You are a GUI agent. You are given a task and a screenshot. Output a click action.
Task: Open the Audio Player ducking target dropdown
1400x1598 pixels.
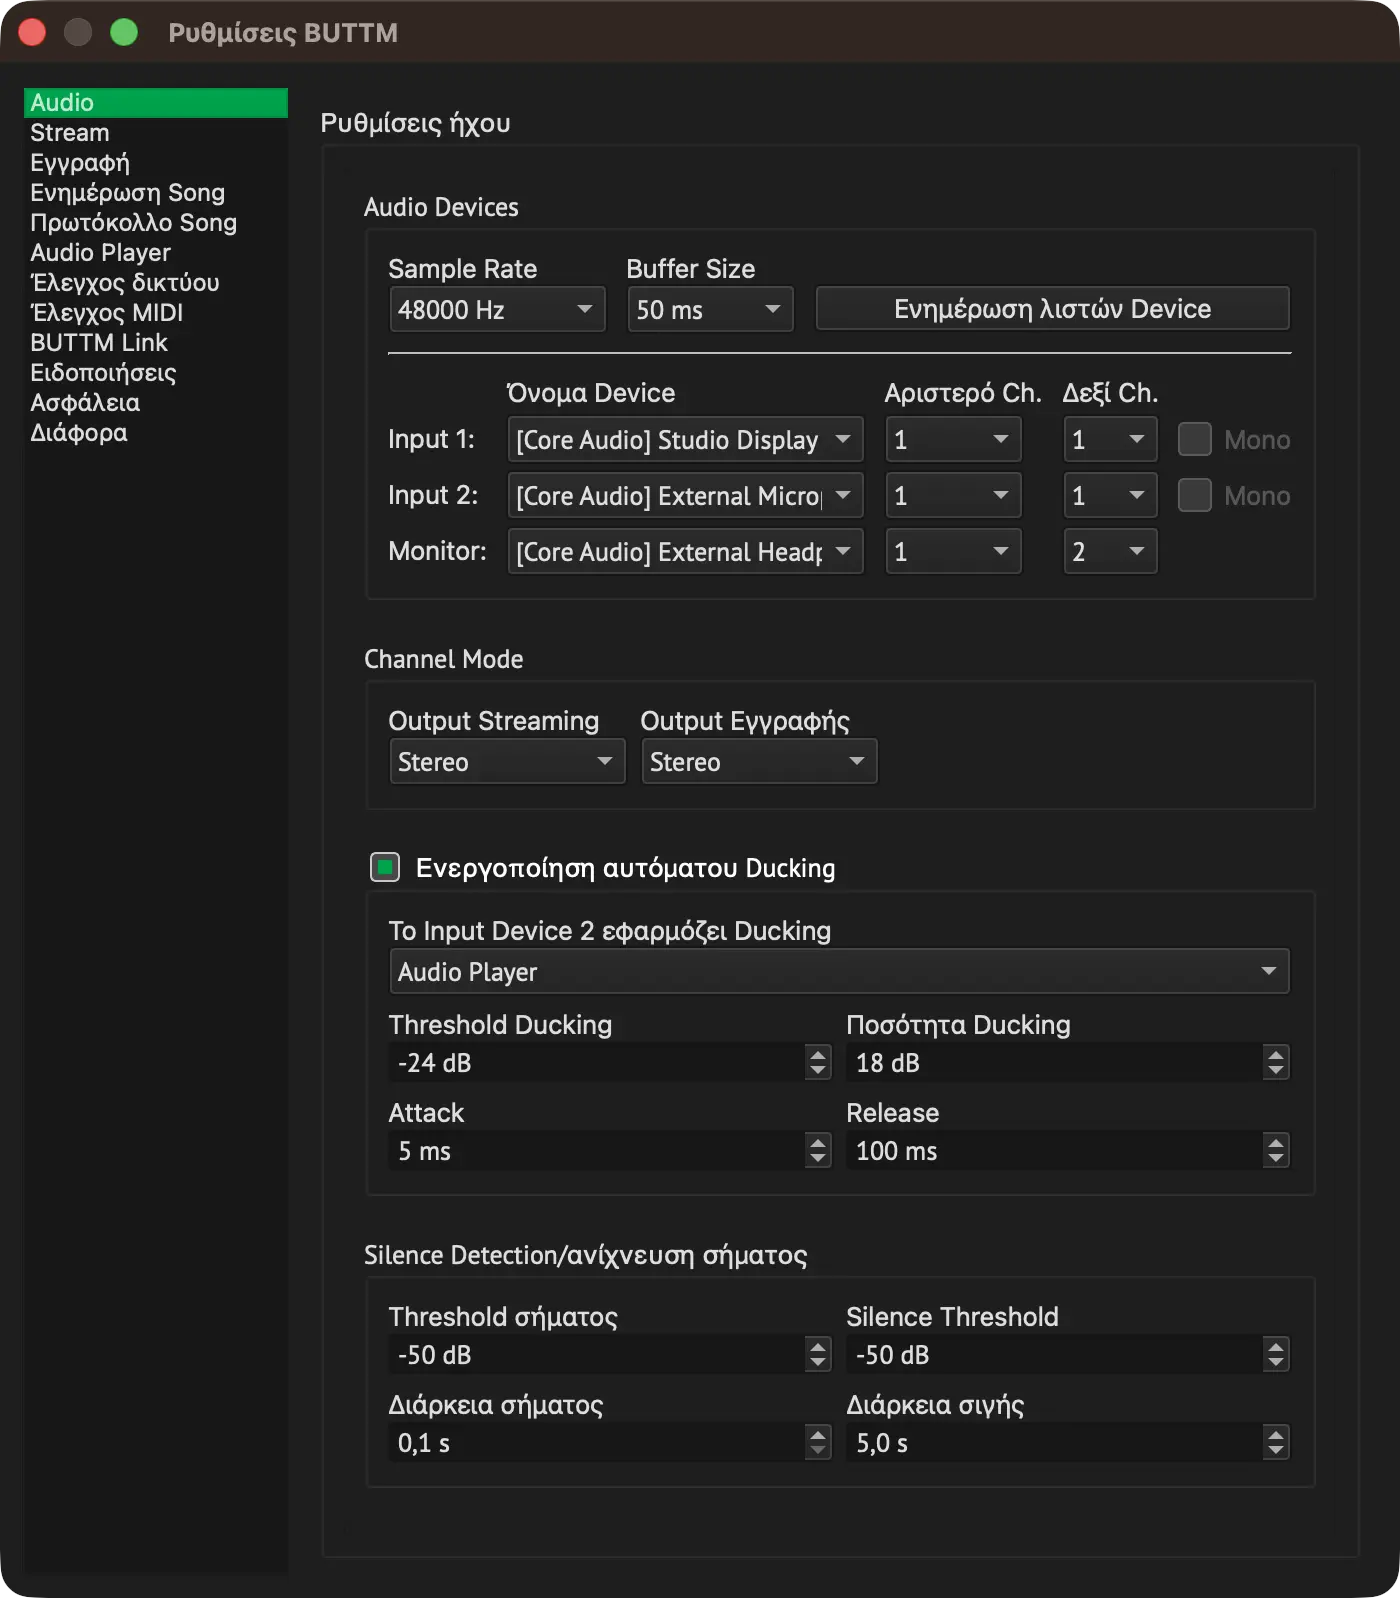click(x=839, y=971)
